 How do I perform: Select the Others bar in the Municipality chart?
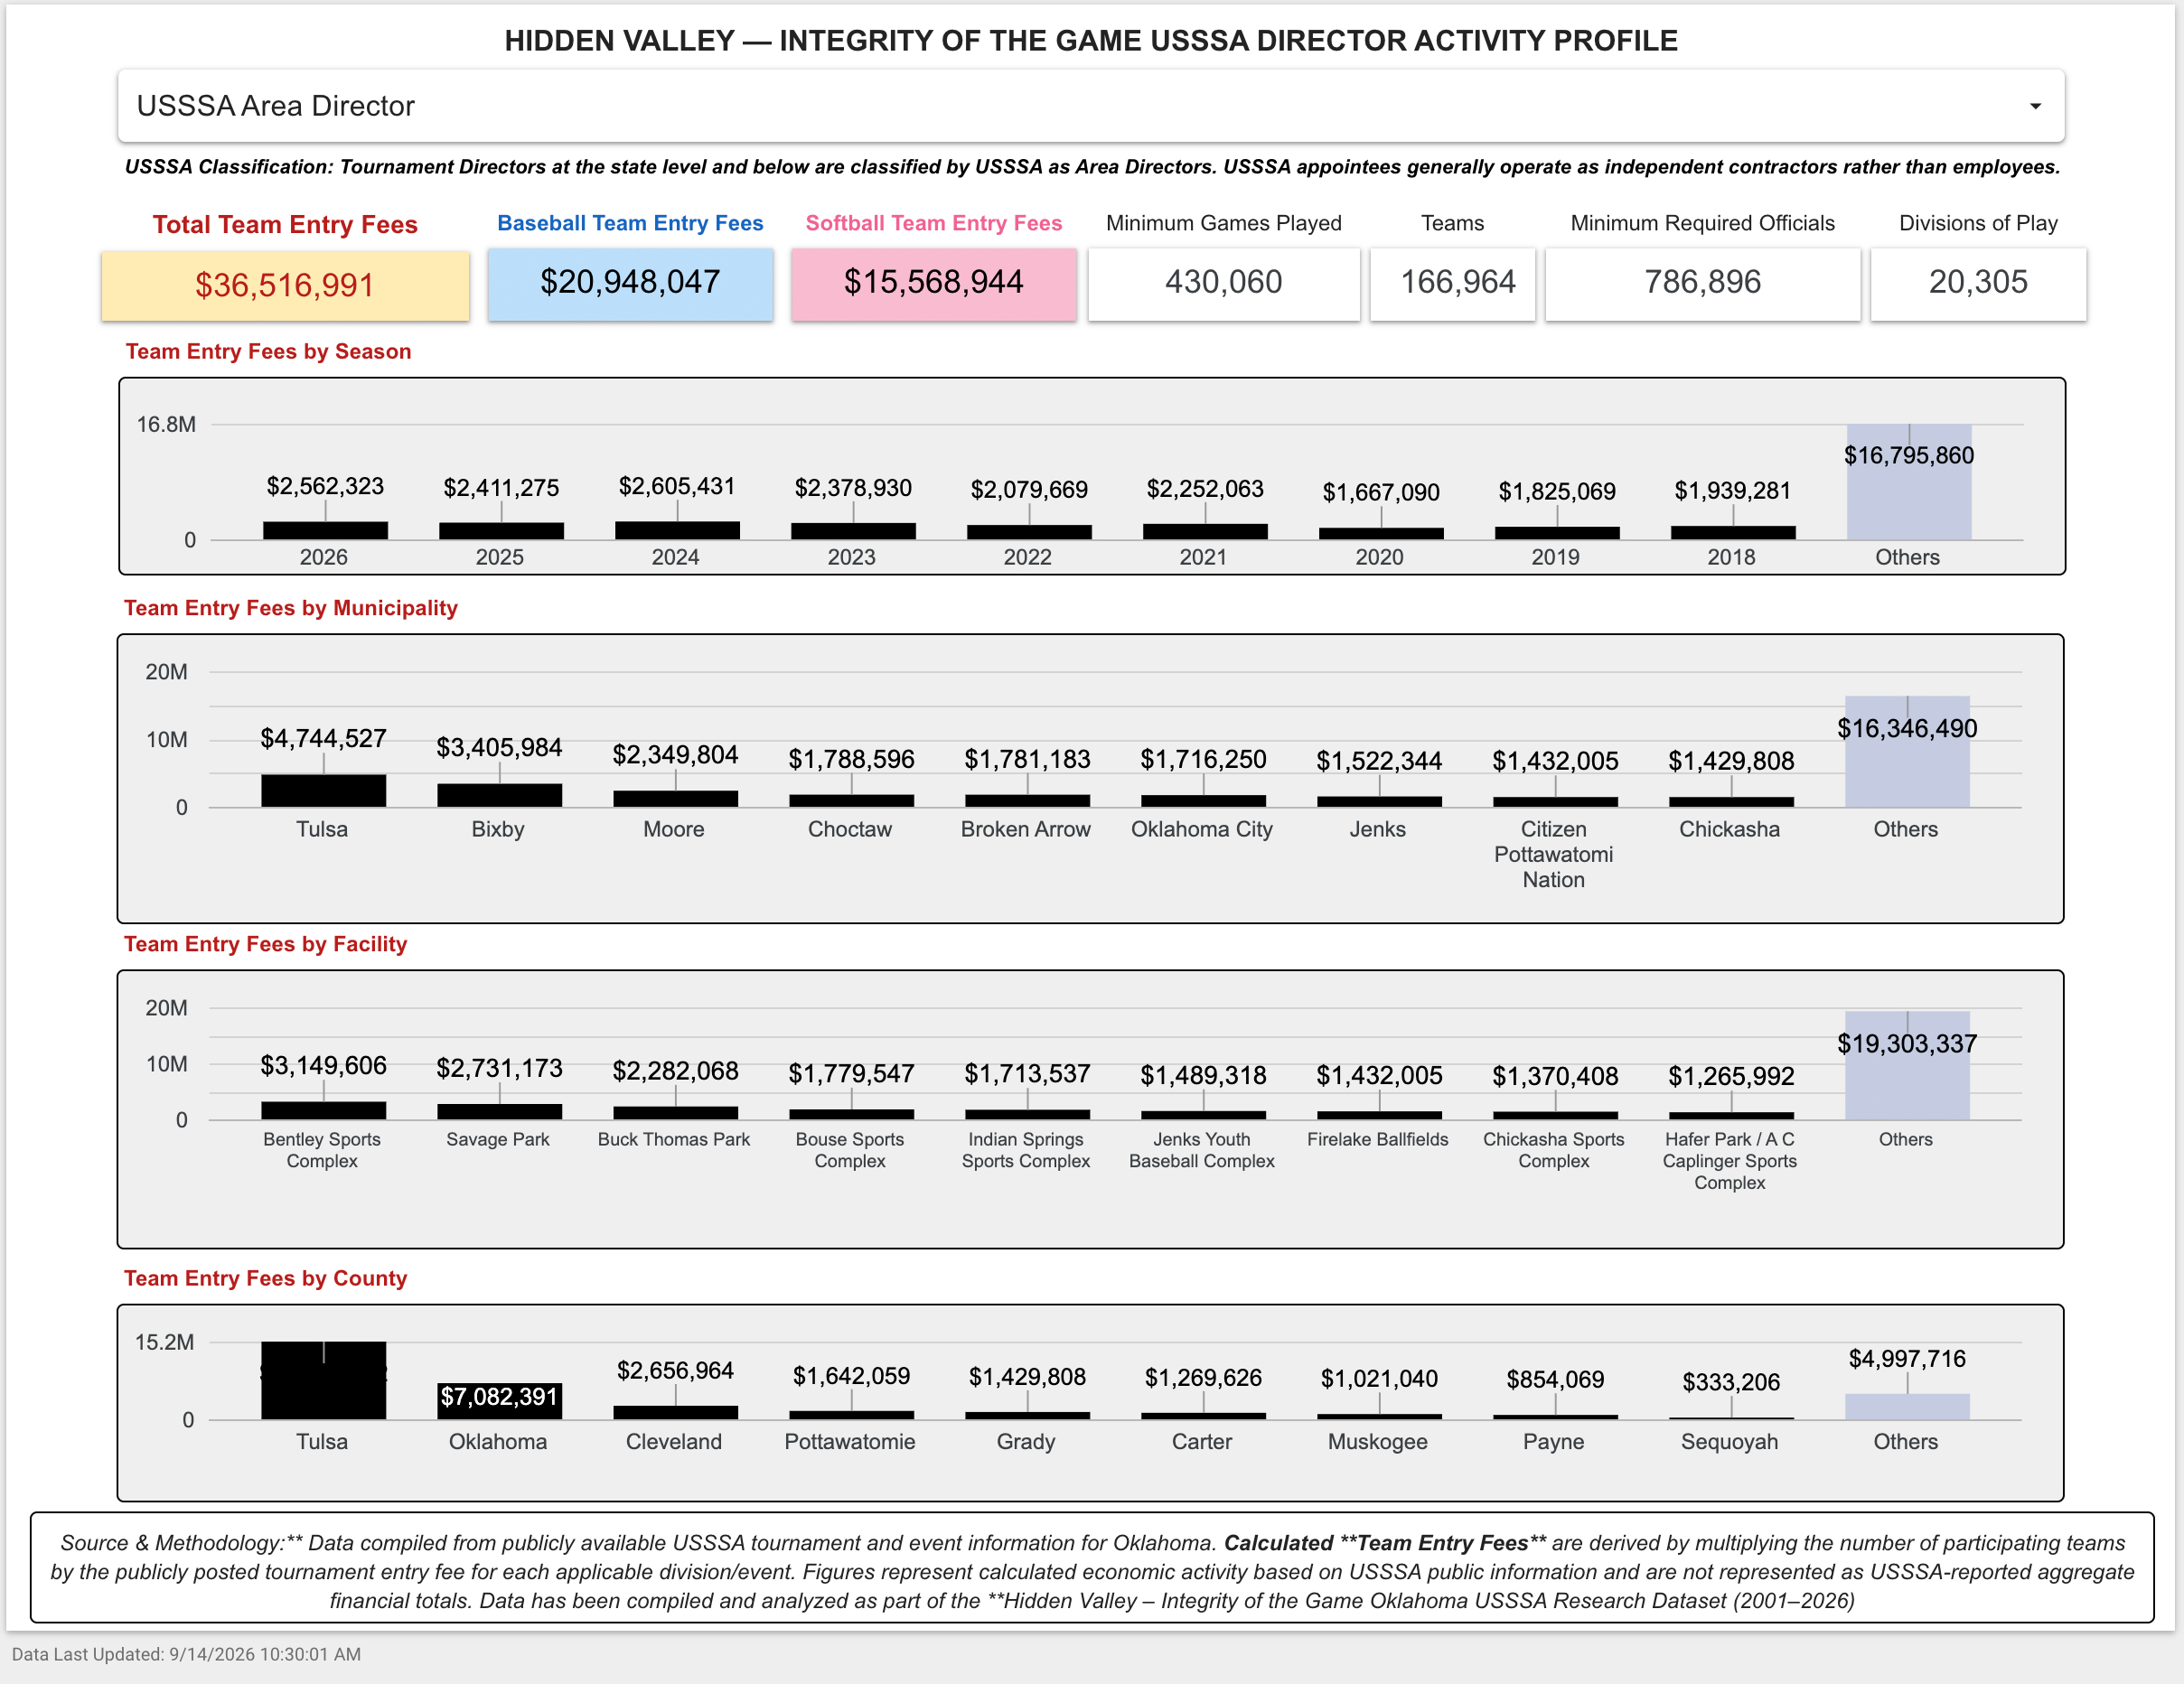coord(1907,752)
